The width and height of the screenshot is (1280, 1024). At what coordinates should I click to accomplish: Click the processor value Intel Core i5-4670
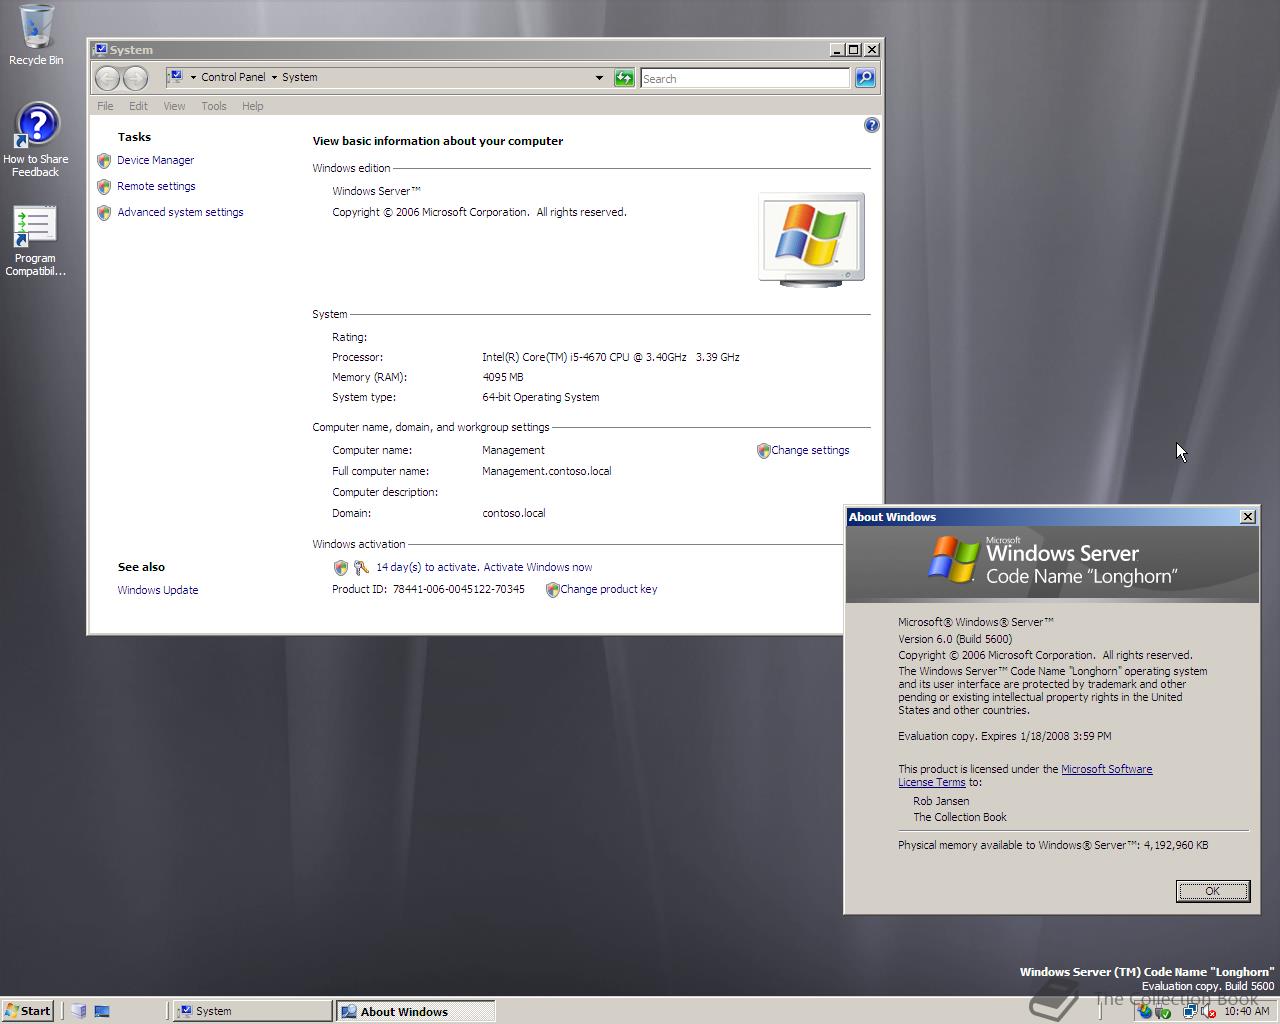(610, 357)
